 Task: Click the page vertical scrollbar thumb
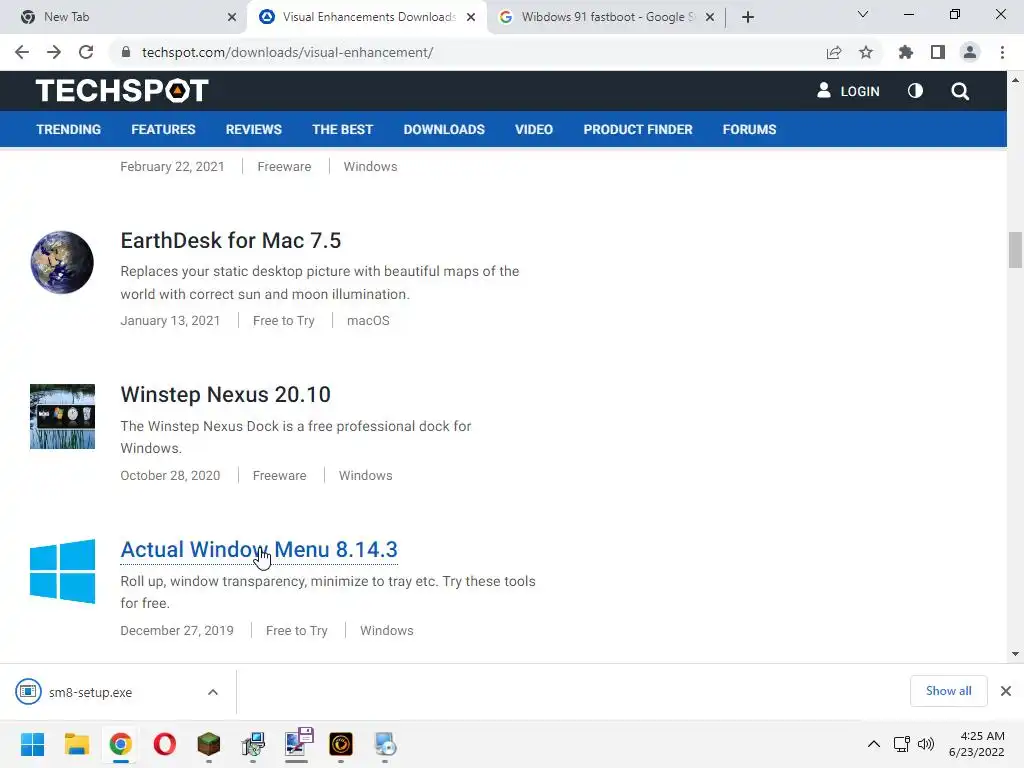(1015, 249)
